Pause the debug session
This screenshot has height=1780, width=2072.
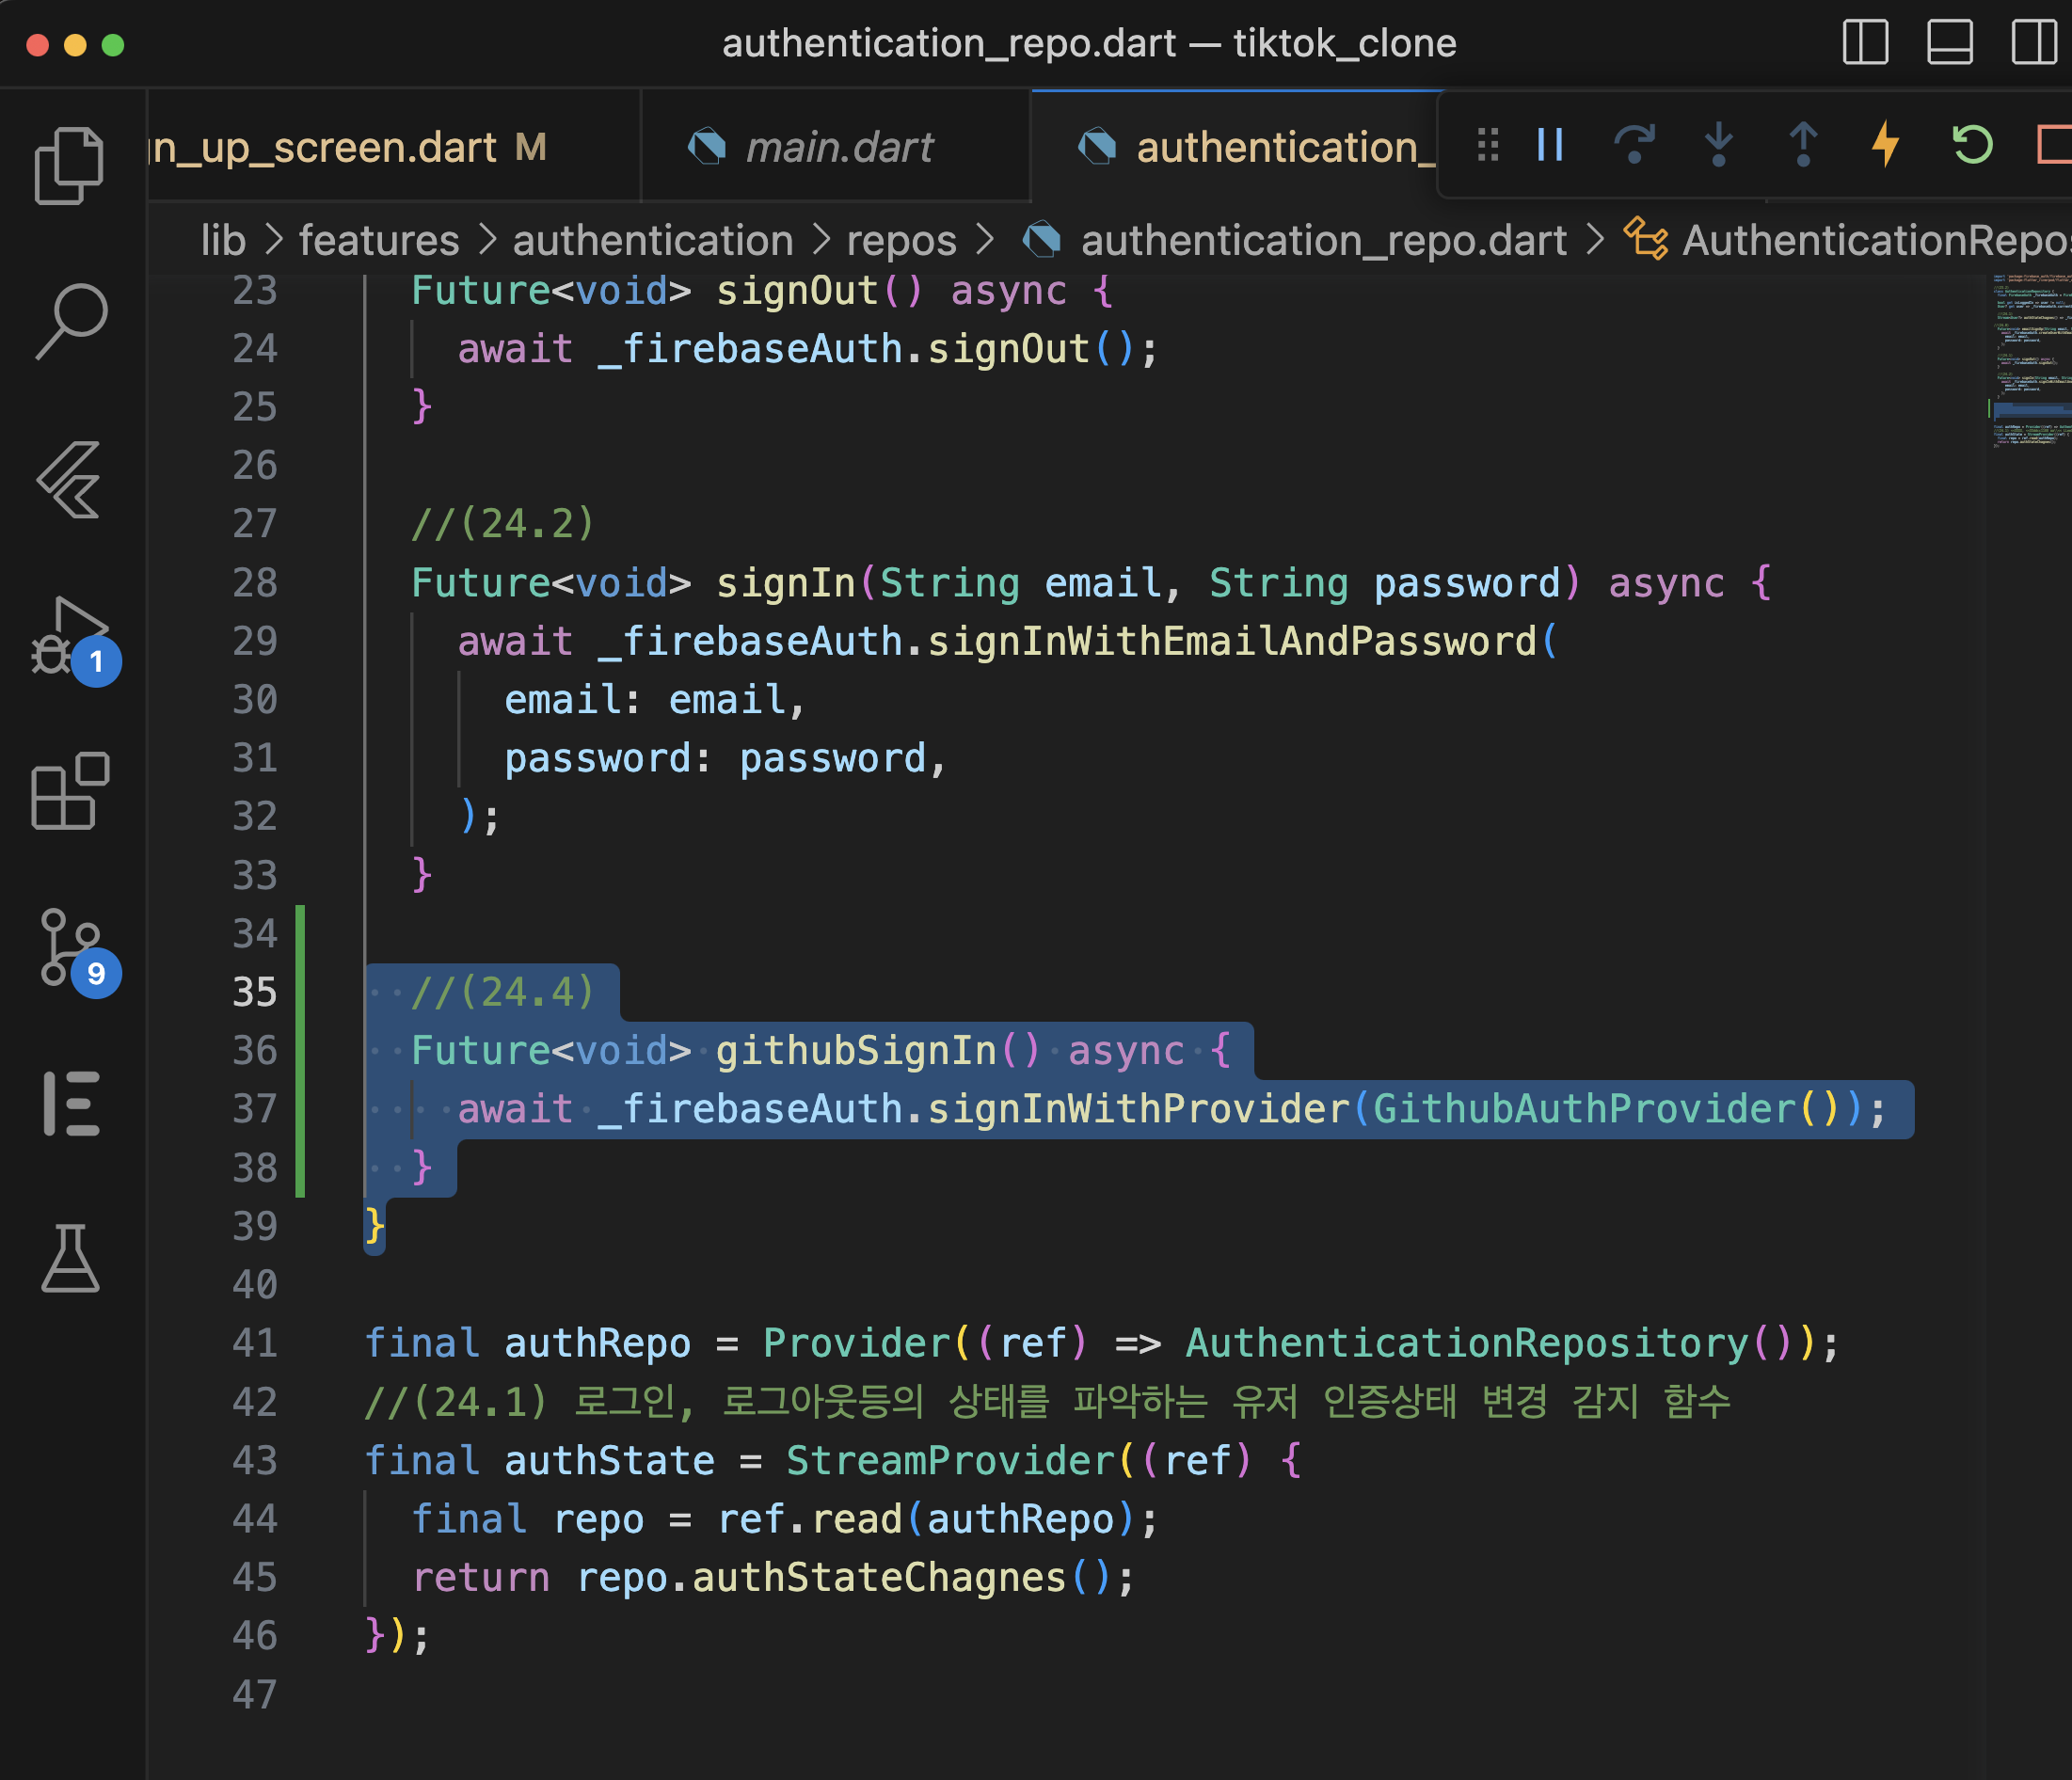pyautogui.click(x=1550, y=145)
